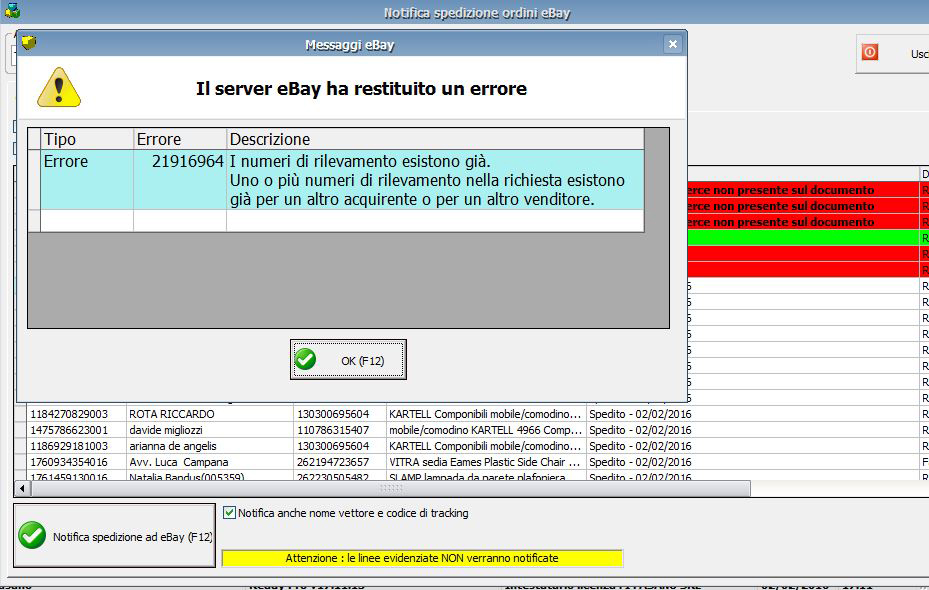929x590 pixels.
Task: Click the green checkmark icon on OK button
Action: (x=306, y=359)
